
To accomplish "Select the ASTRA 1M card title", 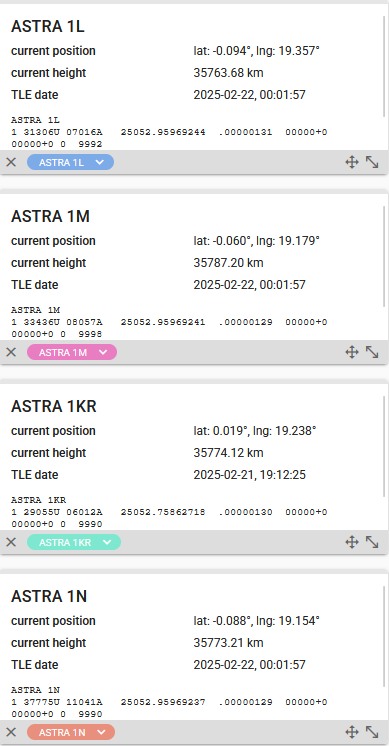I will click(x=50, y=216).
